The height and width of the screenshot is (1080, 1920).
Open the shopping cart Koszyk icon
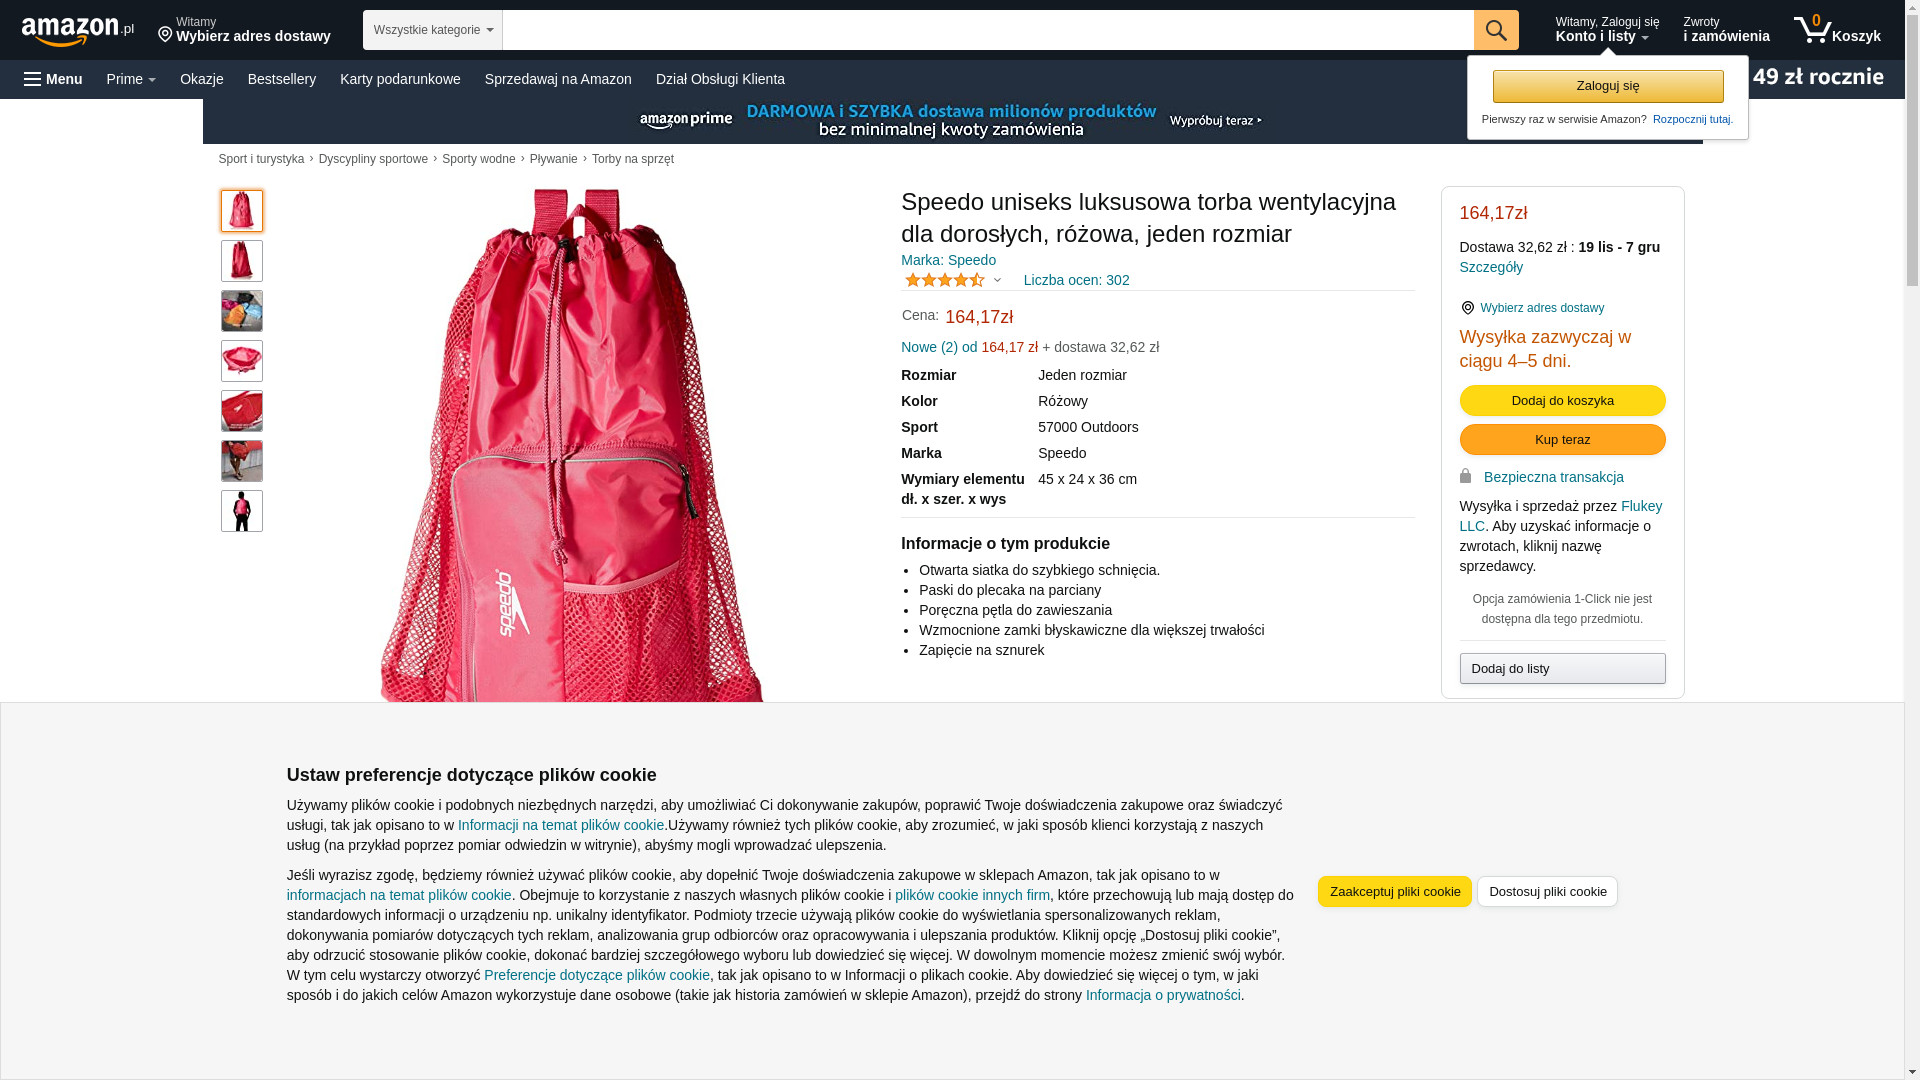pos(1837,30)
